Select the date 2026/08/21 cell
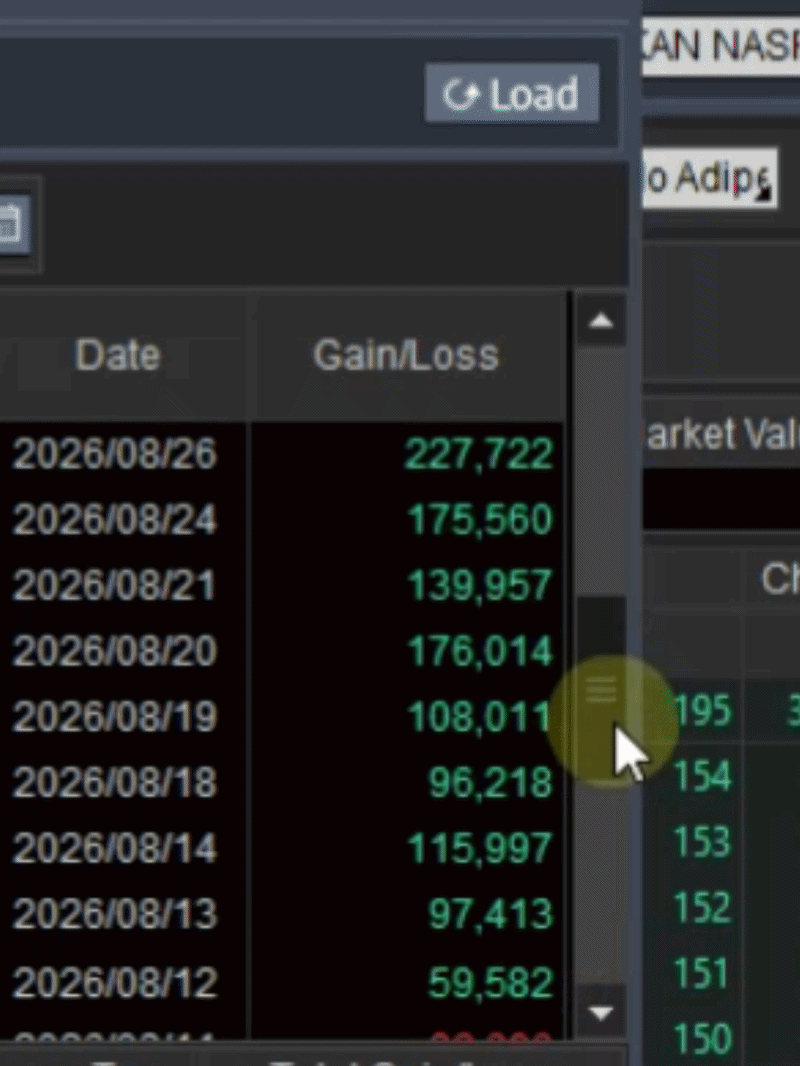 point(114,585)
